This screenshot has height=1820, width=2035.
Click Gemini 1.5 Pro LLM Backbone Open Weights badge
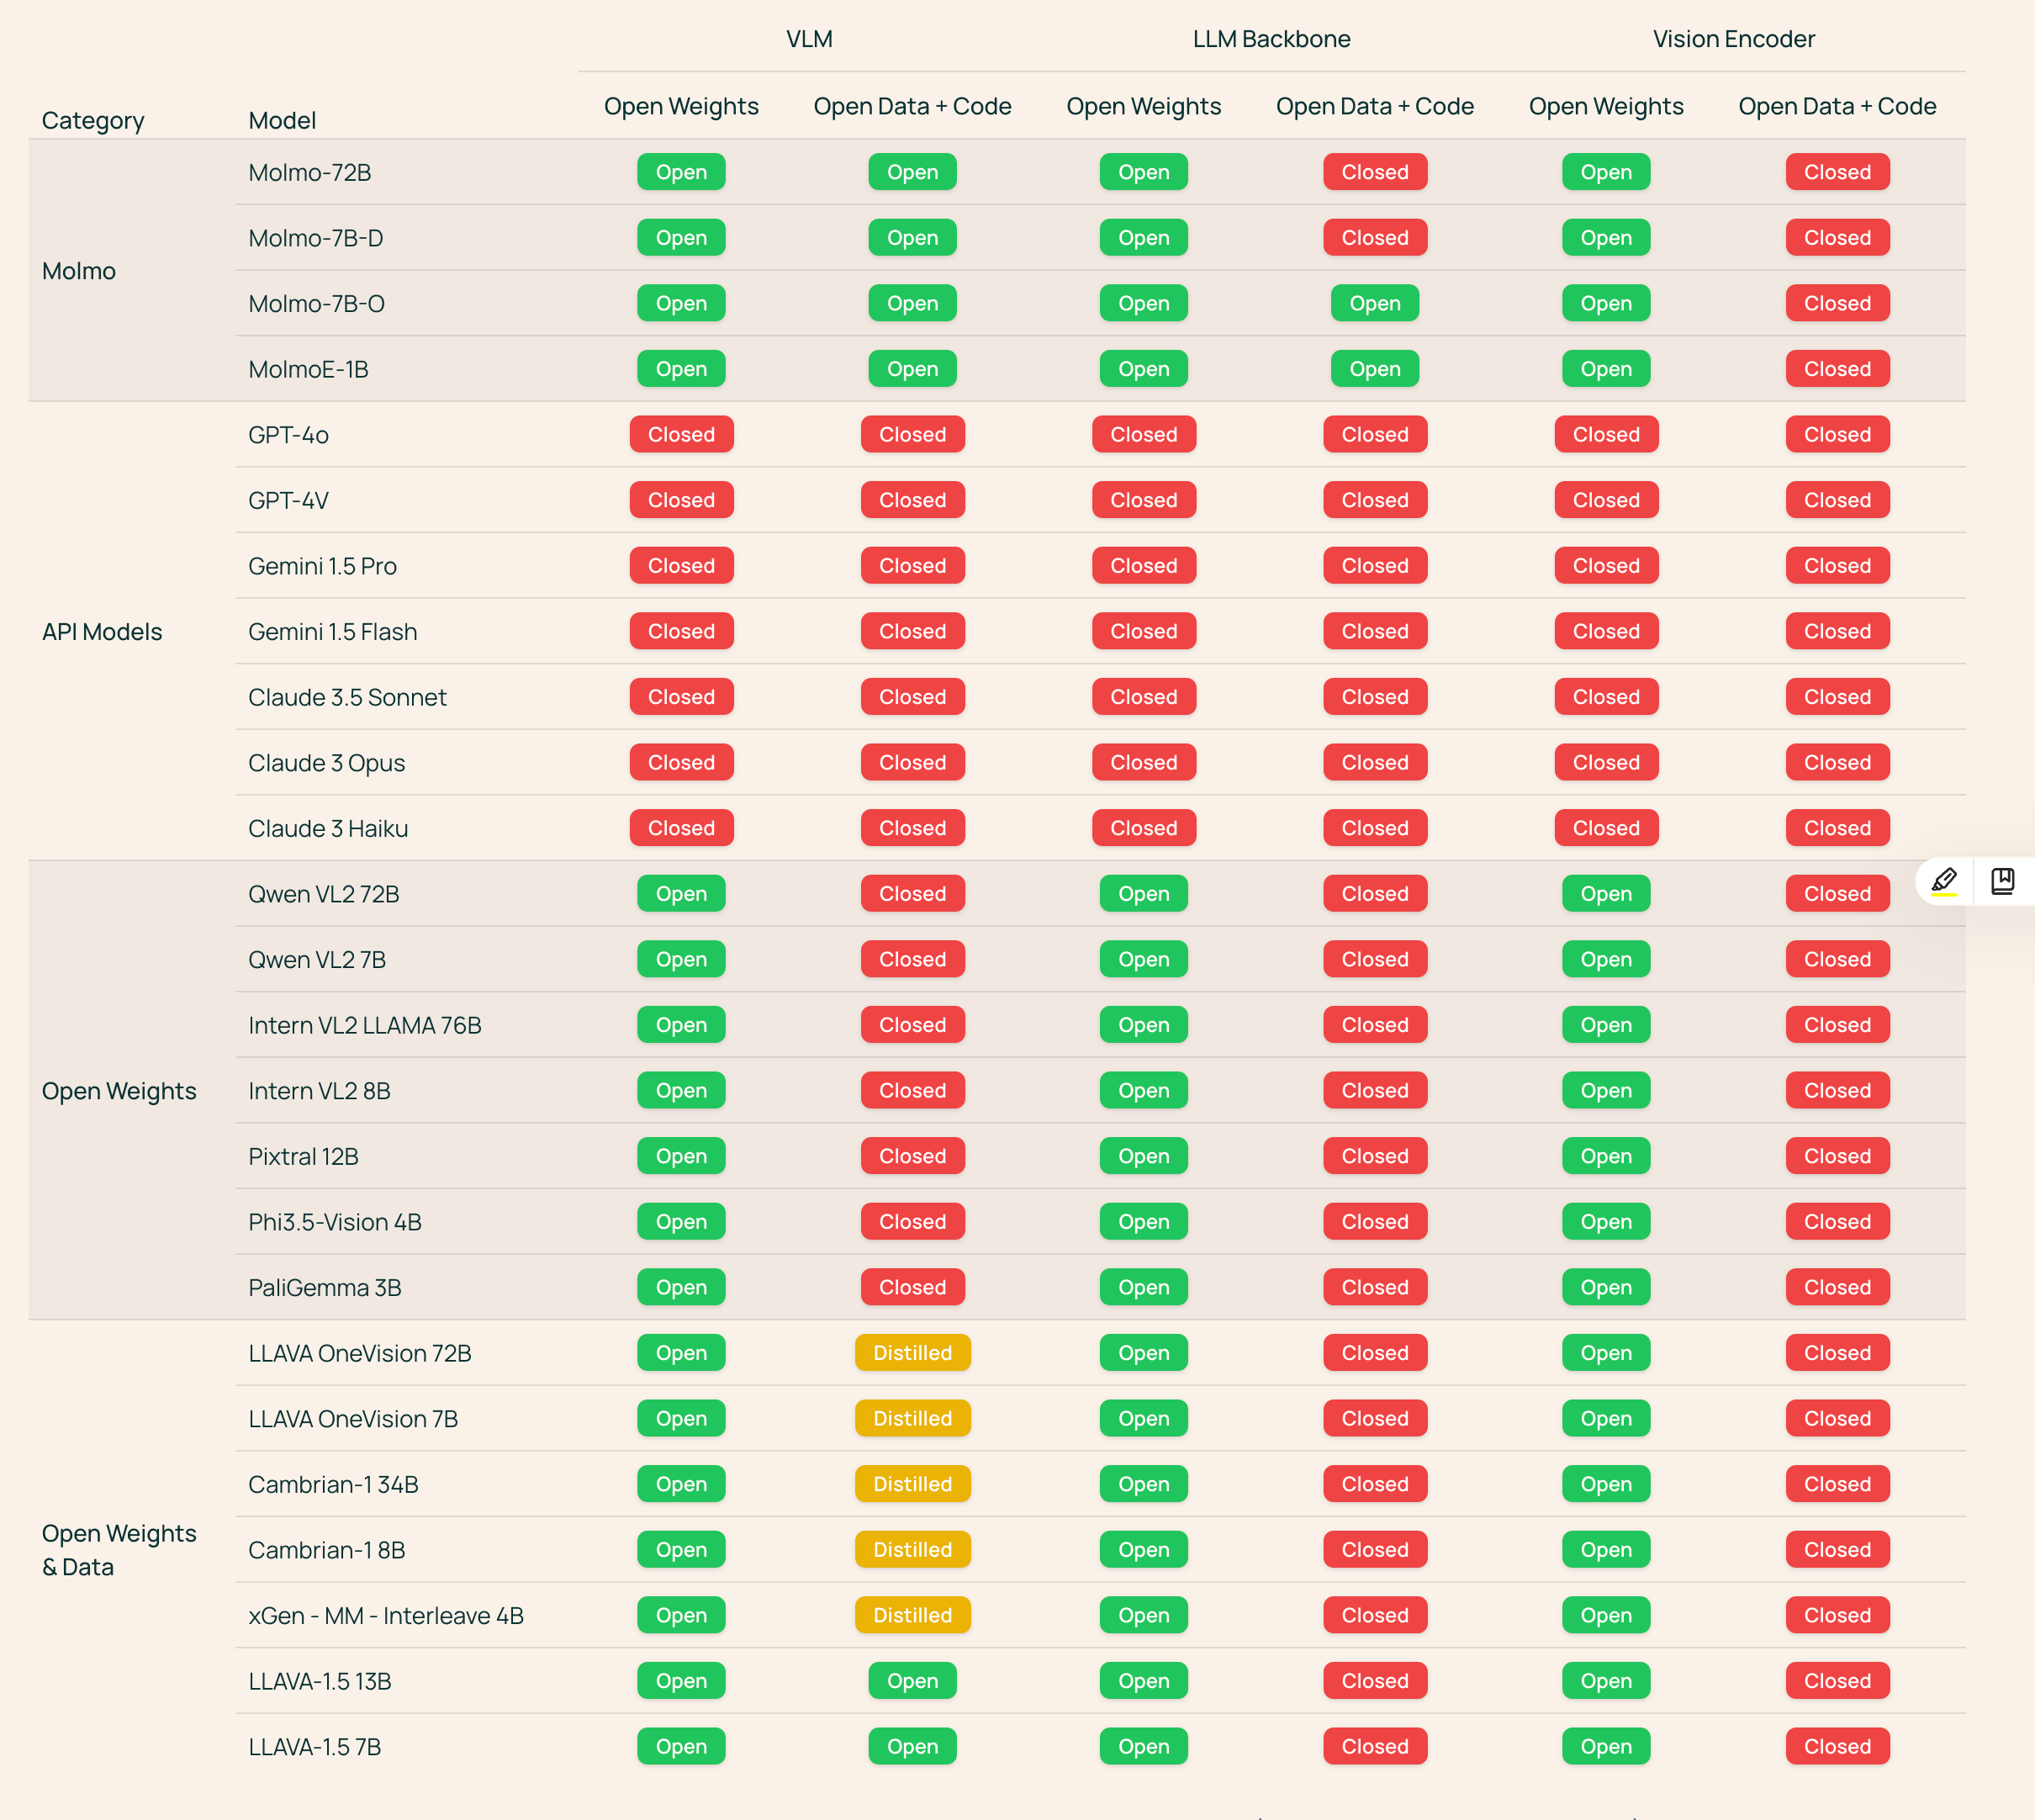[1143, 566]
